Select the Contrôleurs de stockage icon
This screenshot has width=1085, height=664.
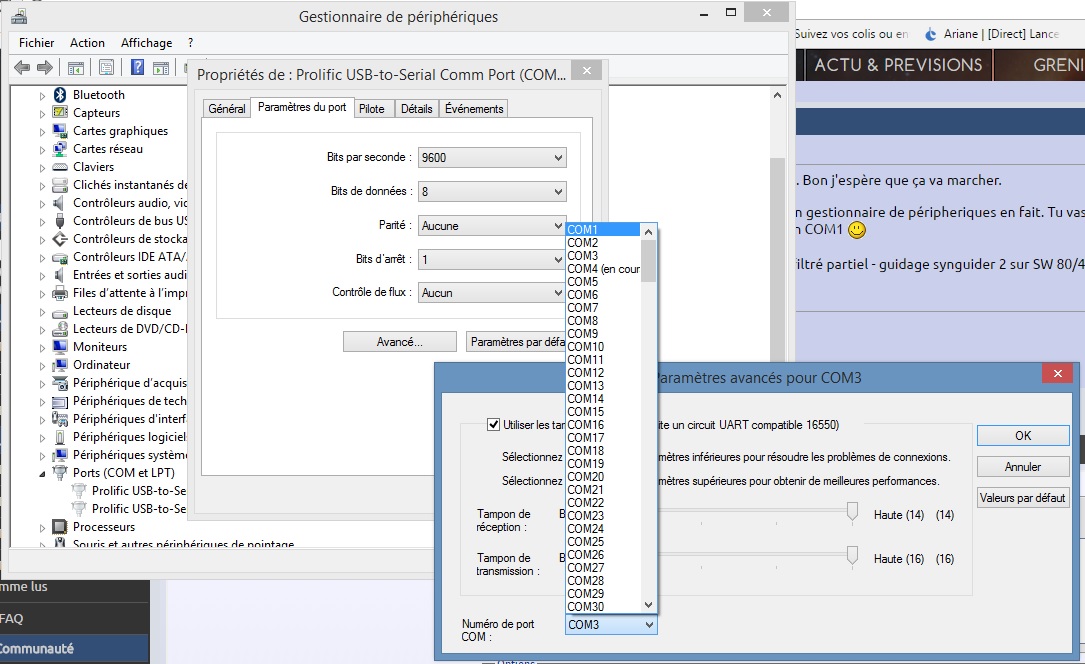[60, 239]
